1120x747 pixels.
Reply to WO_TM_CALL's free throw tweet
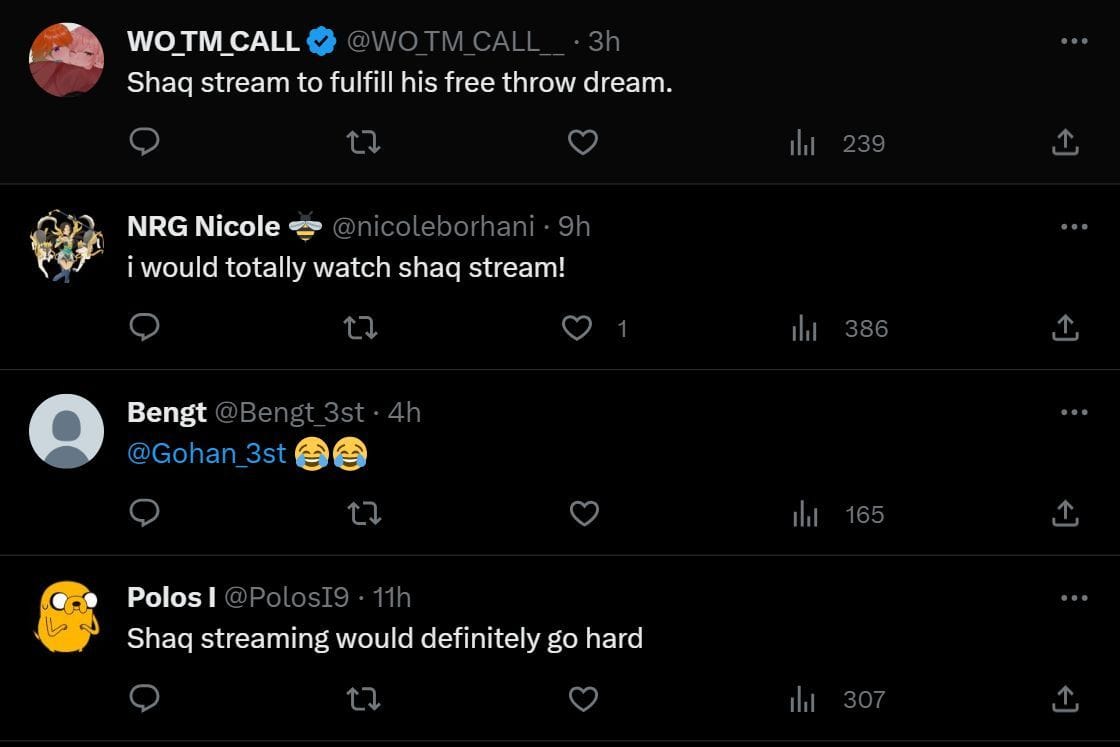145,143
